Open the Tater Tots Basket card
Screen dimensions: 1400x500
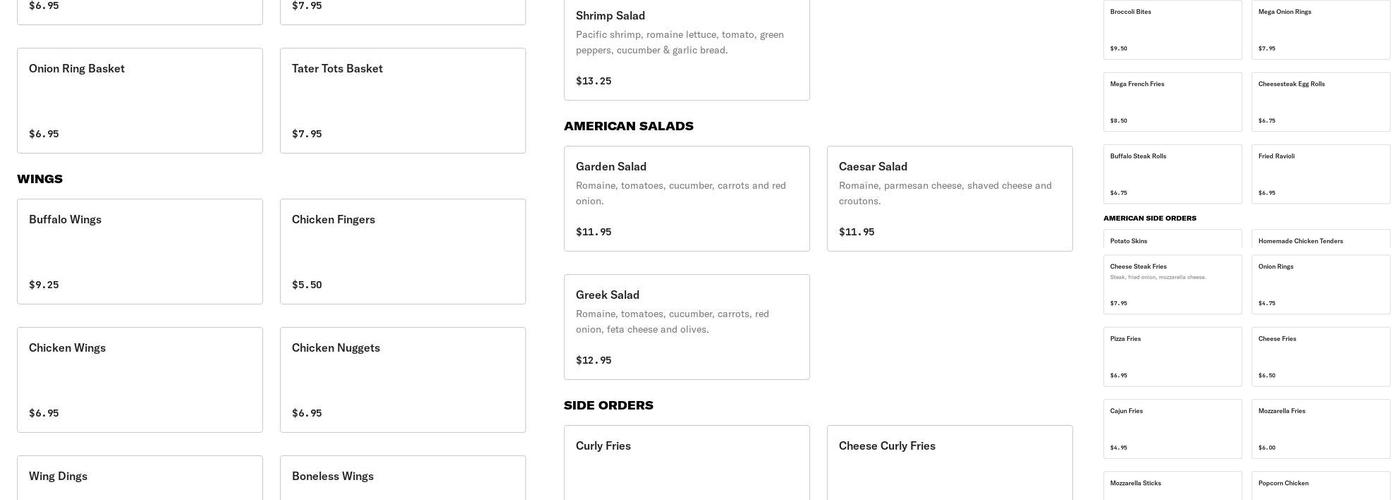pyautogui.click(x=402, y=100)
